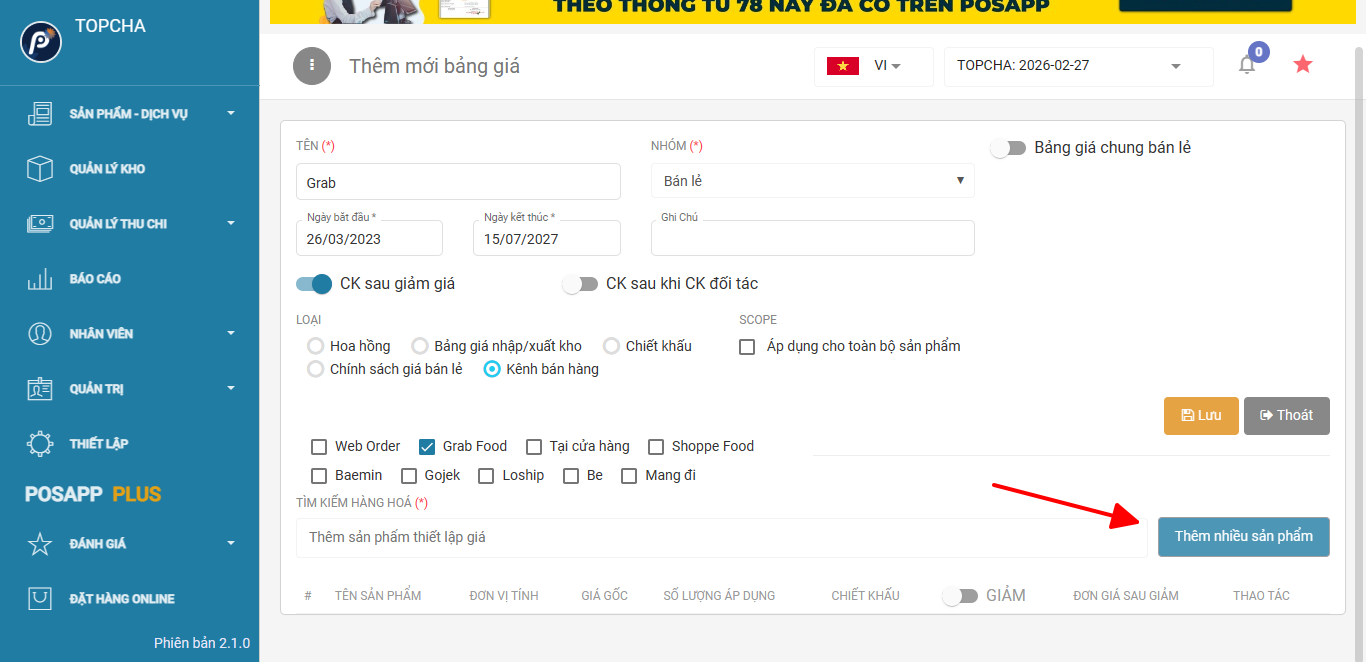The width and height of the screenshot is (1366, 662).
Task: Click the Quản lý kho box icon
Action: point(40,169)
